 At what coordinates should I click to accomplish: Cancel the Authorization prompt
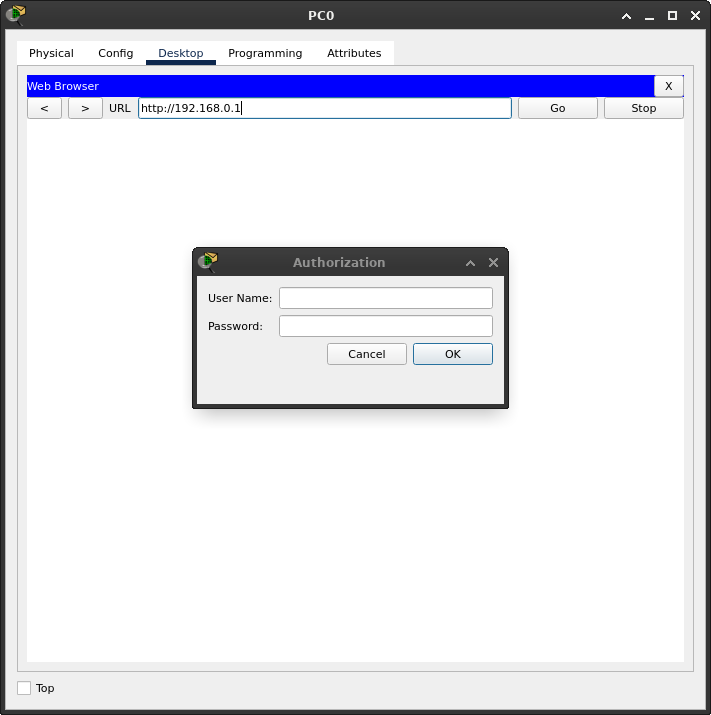click(366, 354)
